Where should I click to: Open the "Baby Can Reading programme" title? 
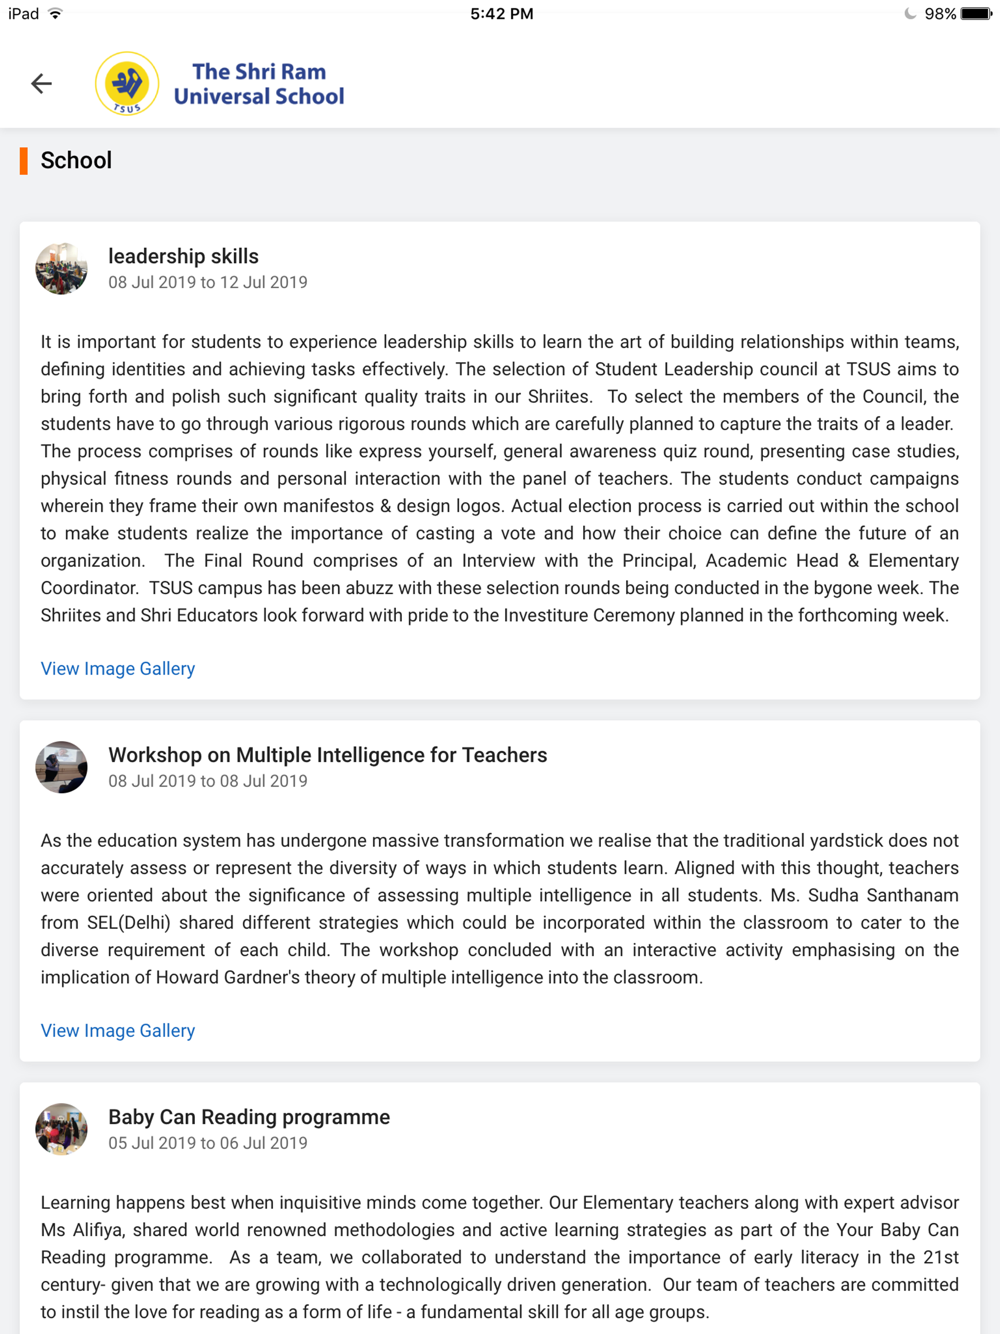[249, 1117]
